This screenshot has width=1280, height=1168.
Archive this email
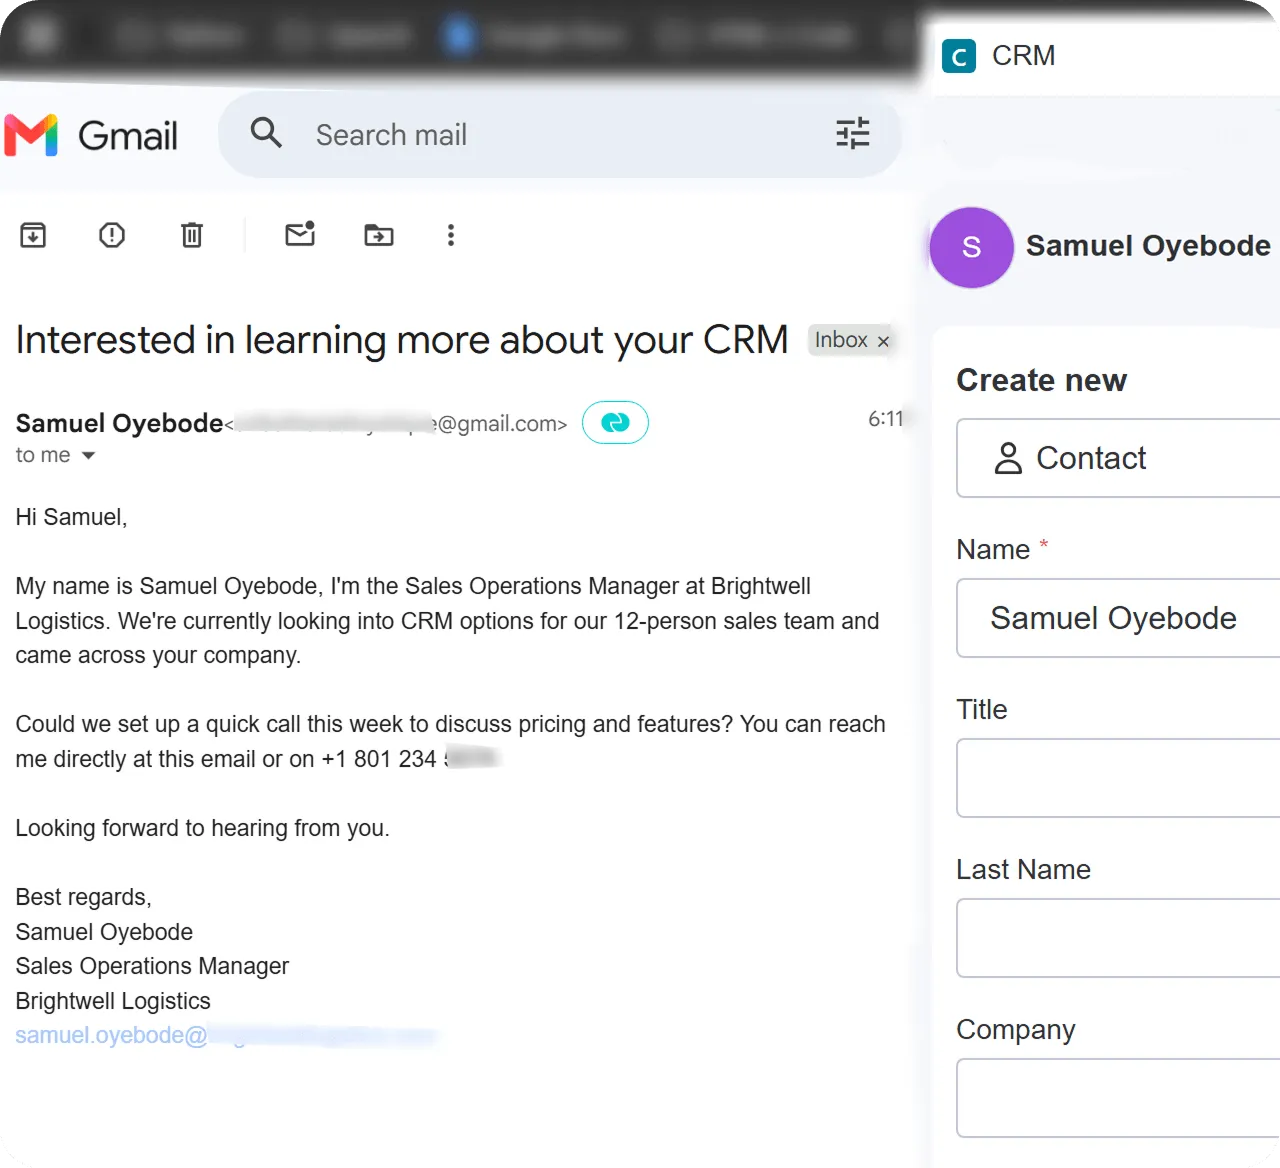(x=33, y=235)
